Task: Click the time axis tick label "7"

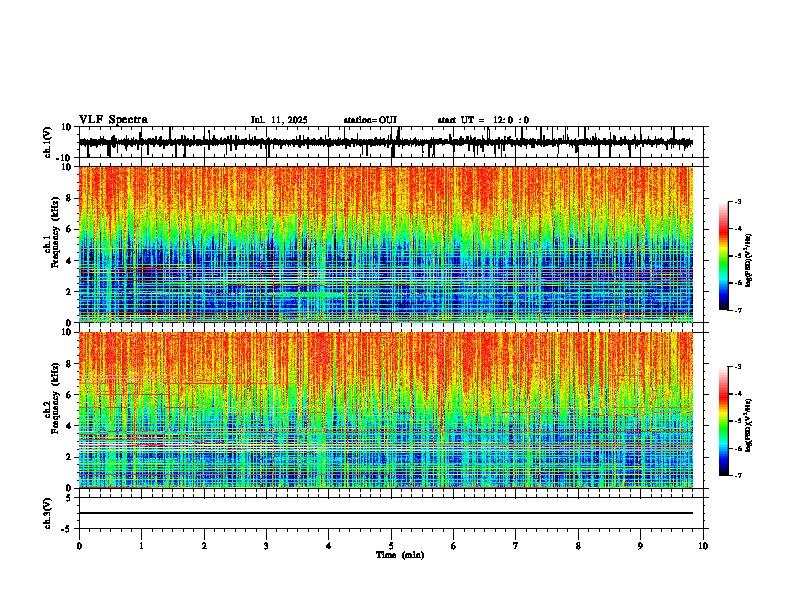Action: point(516,546)
